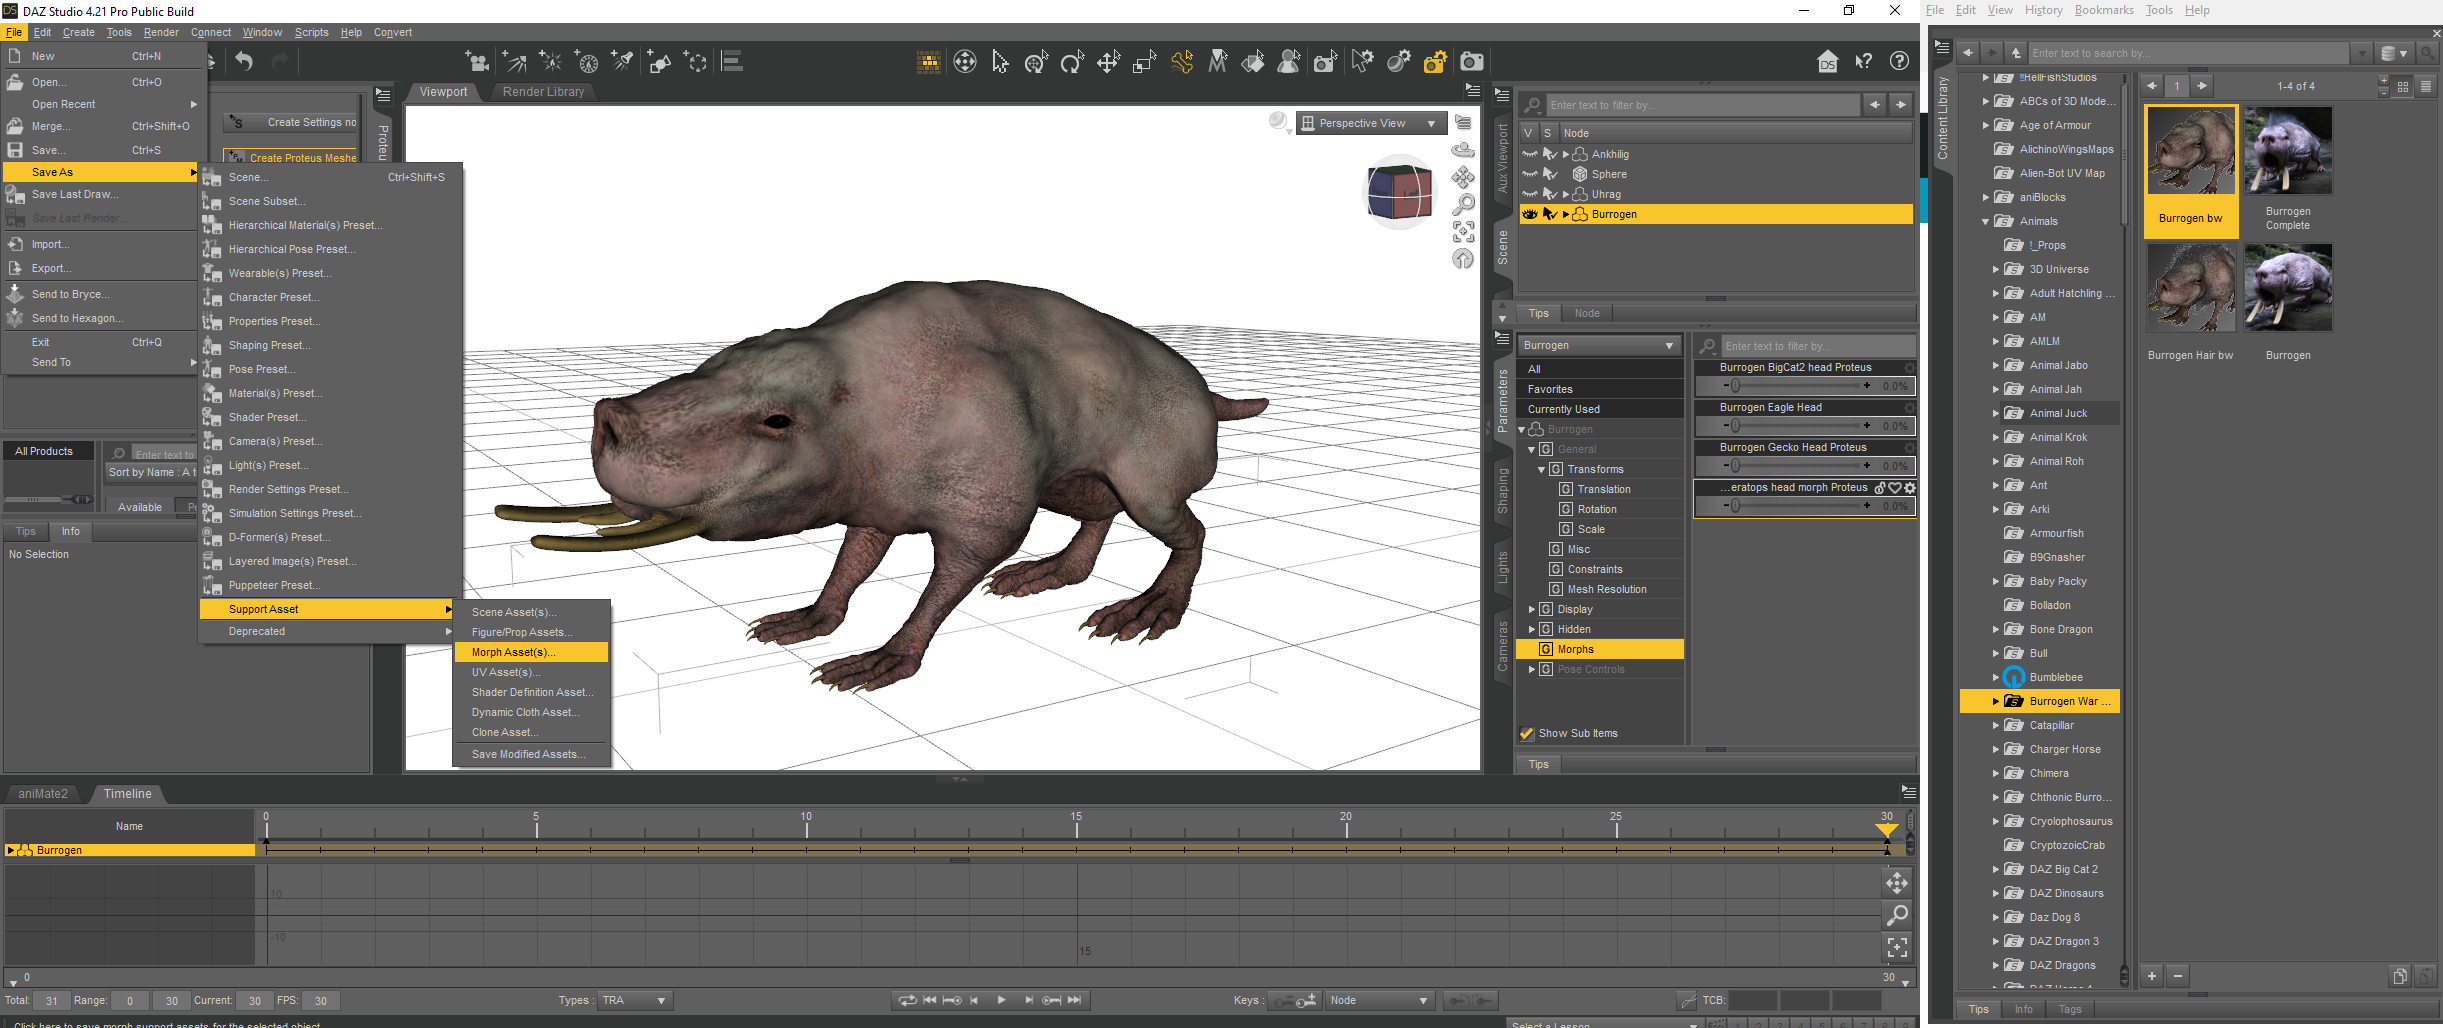
Task: Click the viewport Zoom magnifier icon
Action: click(x=1463, y=205)
